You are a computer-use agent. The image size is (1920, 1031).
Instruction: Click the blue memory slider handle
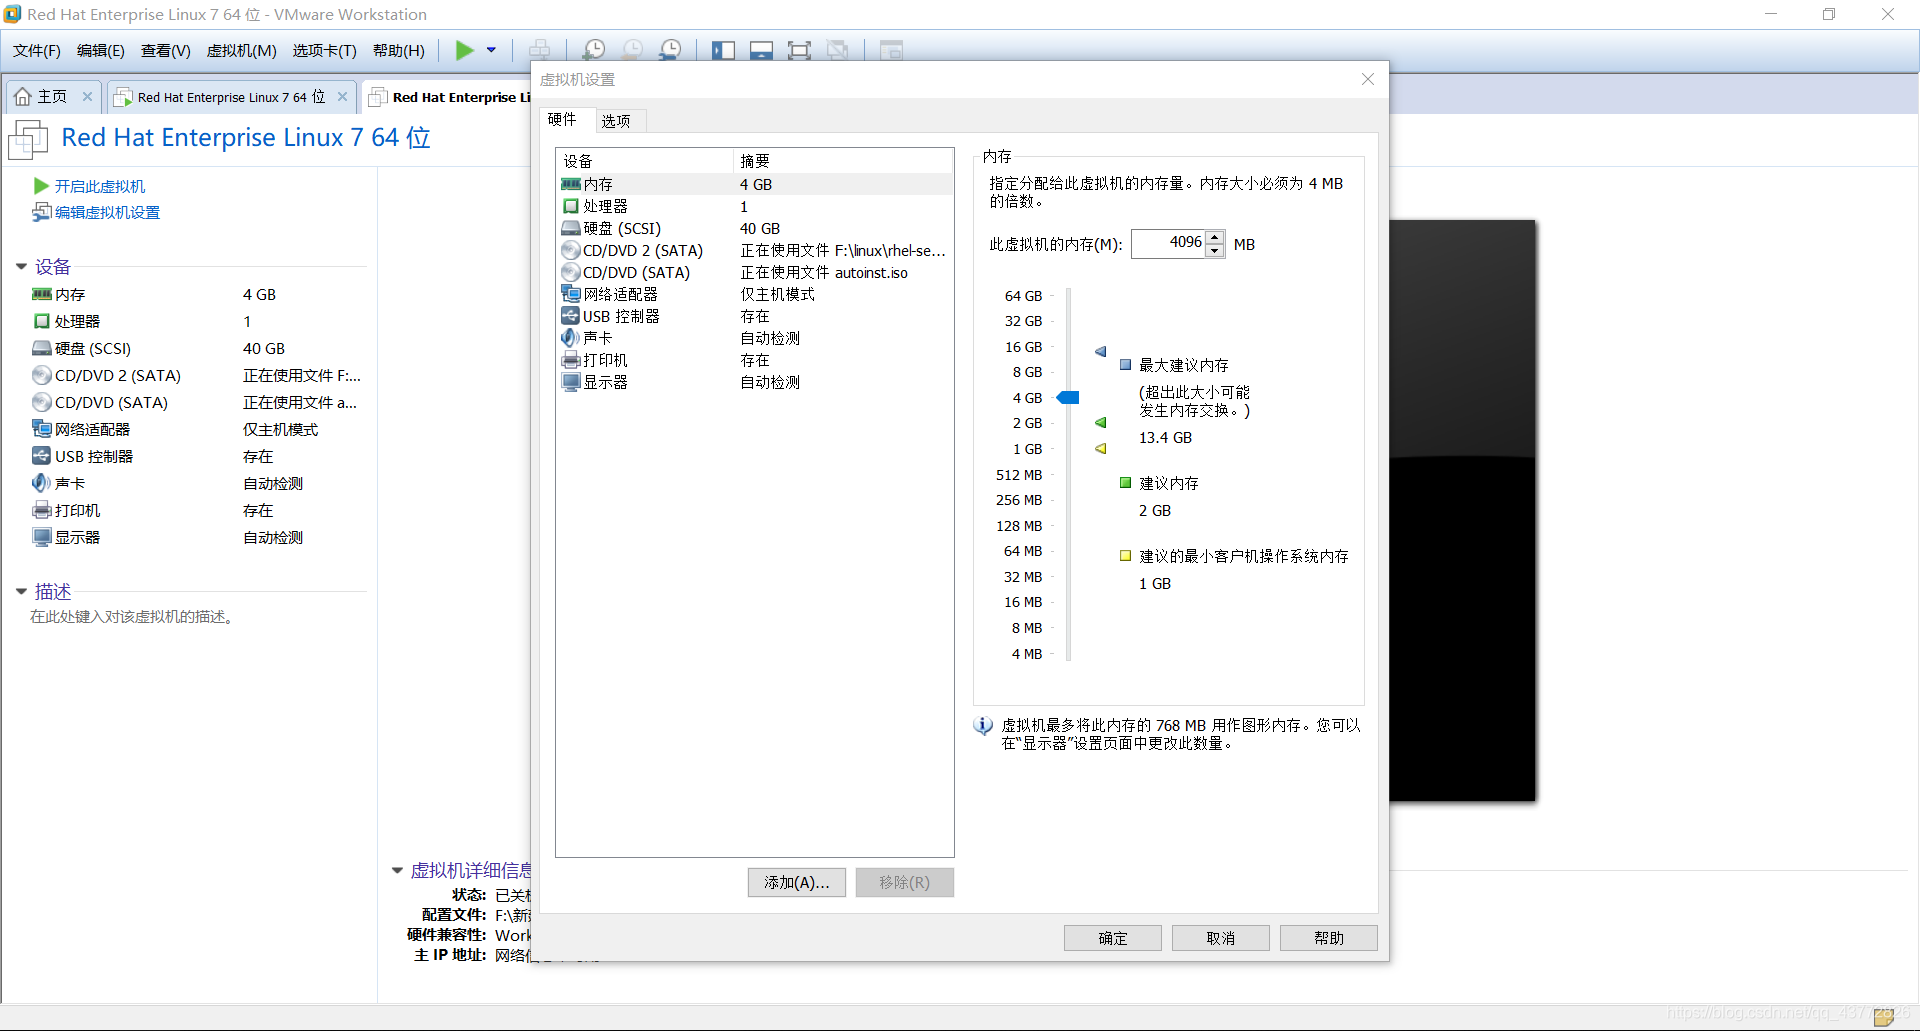(1068, 397)
